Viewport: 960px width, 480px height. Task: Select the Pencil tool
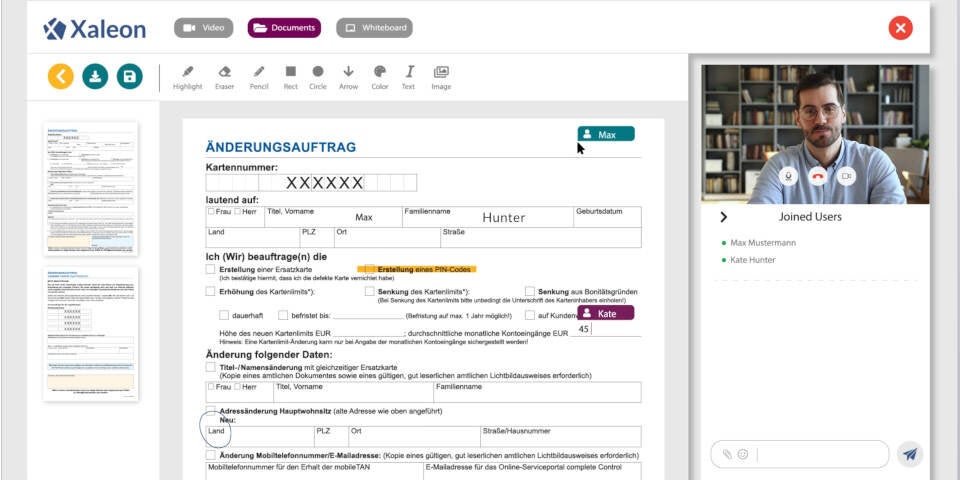[259, 78]
